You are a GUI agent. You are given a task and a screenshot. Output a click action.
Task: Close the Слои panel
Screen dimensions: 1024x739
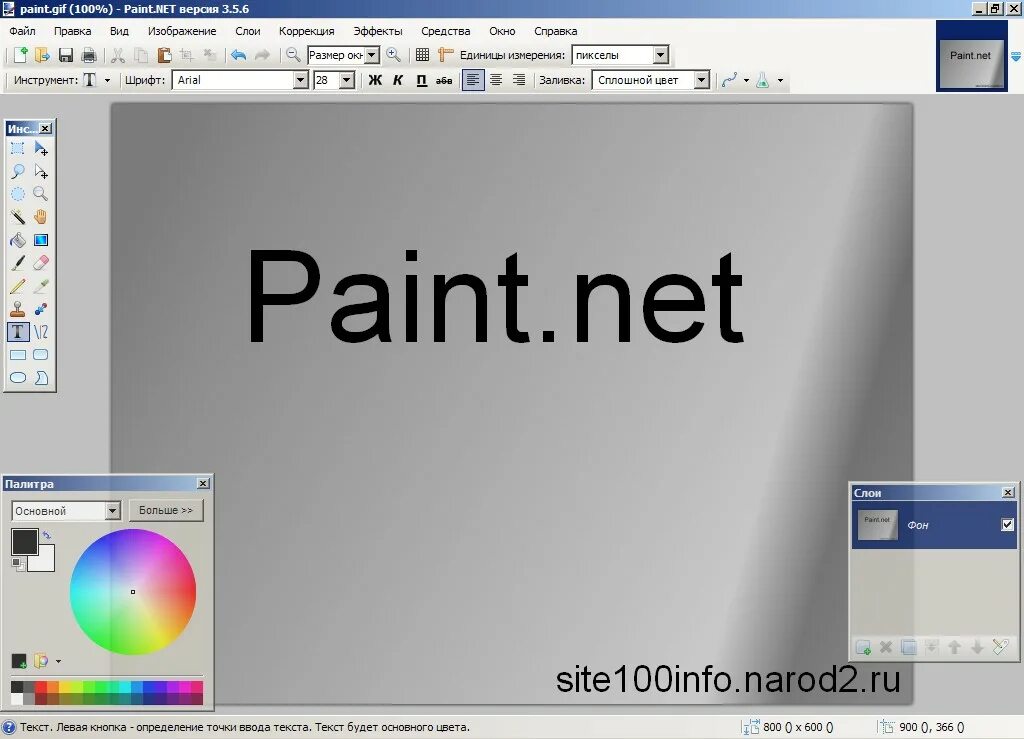[1008, 492]
